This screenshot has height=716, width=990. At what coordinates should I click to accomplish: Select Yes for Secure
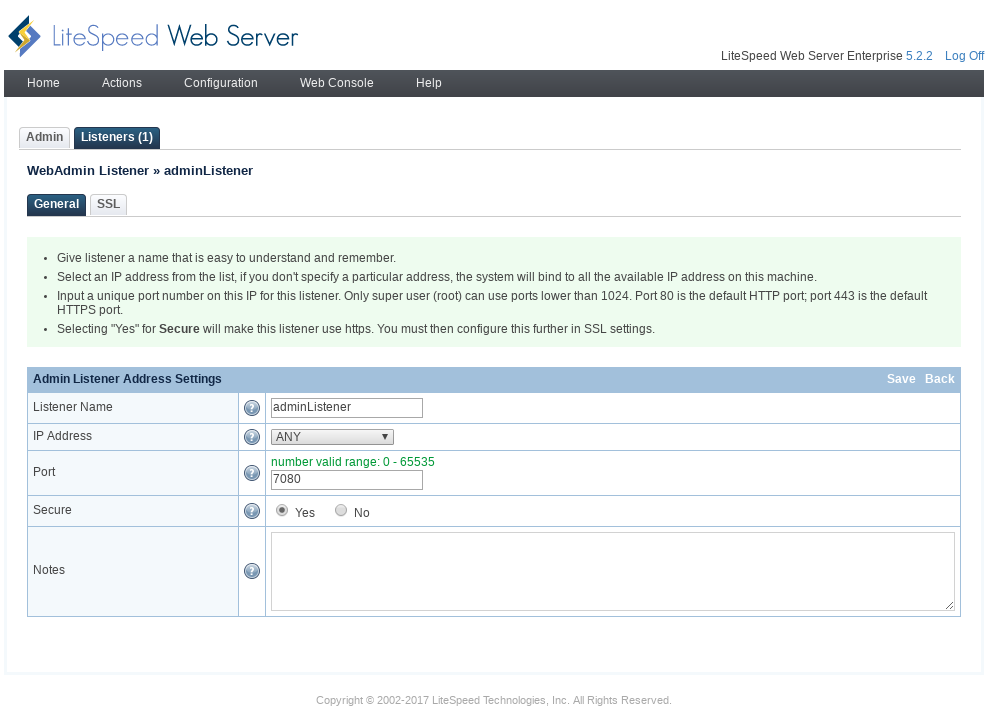coord(282,510)
